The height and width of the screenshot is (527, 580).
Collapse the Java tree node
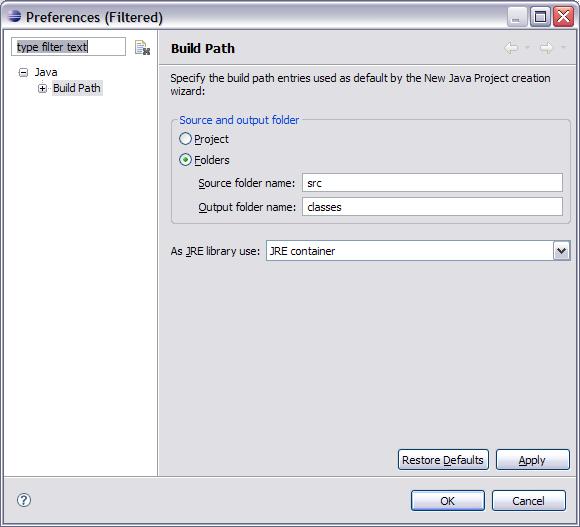(23, 72)
